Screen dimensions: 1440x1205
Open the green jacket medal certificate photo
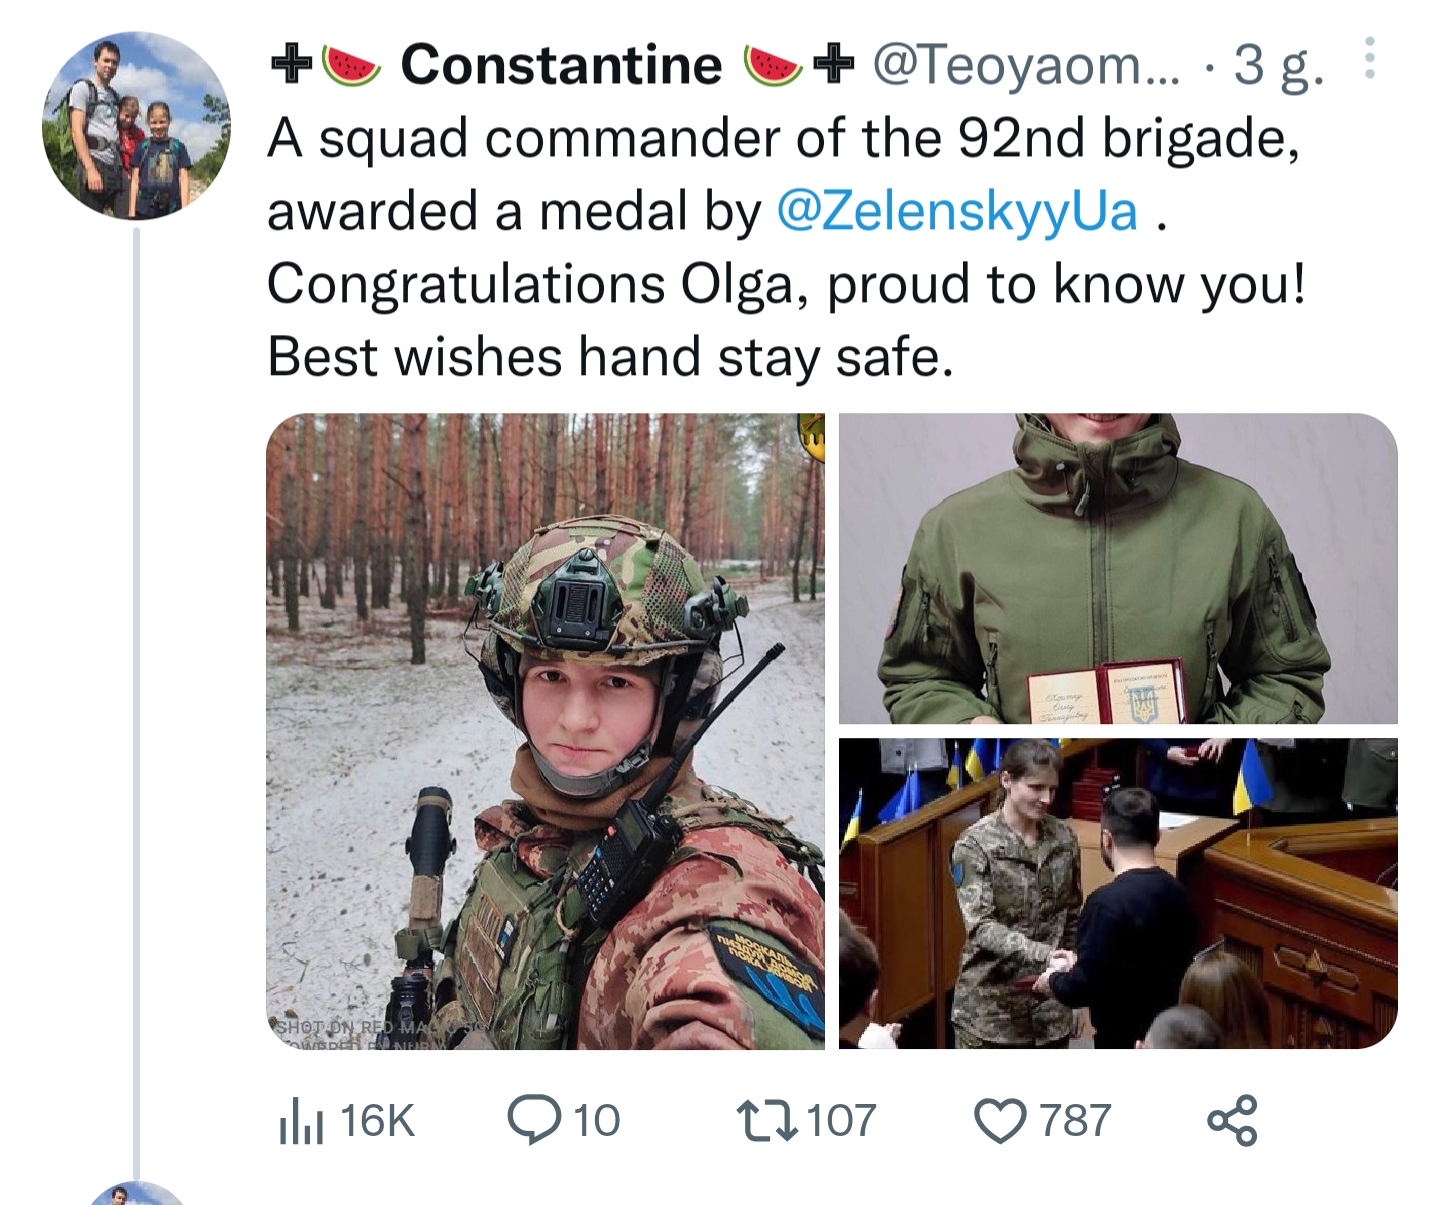(1118, 568)
